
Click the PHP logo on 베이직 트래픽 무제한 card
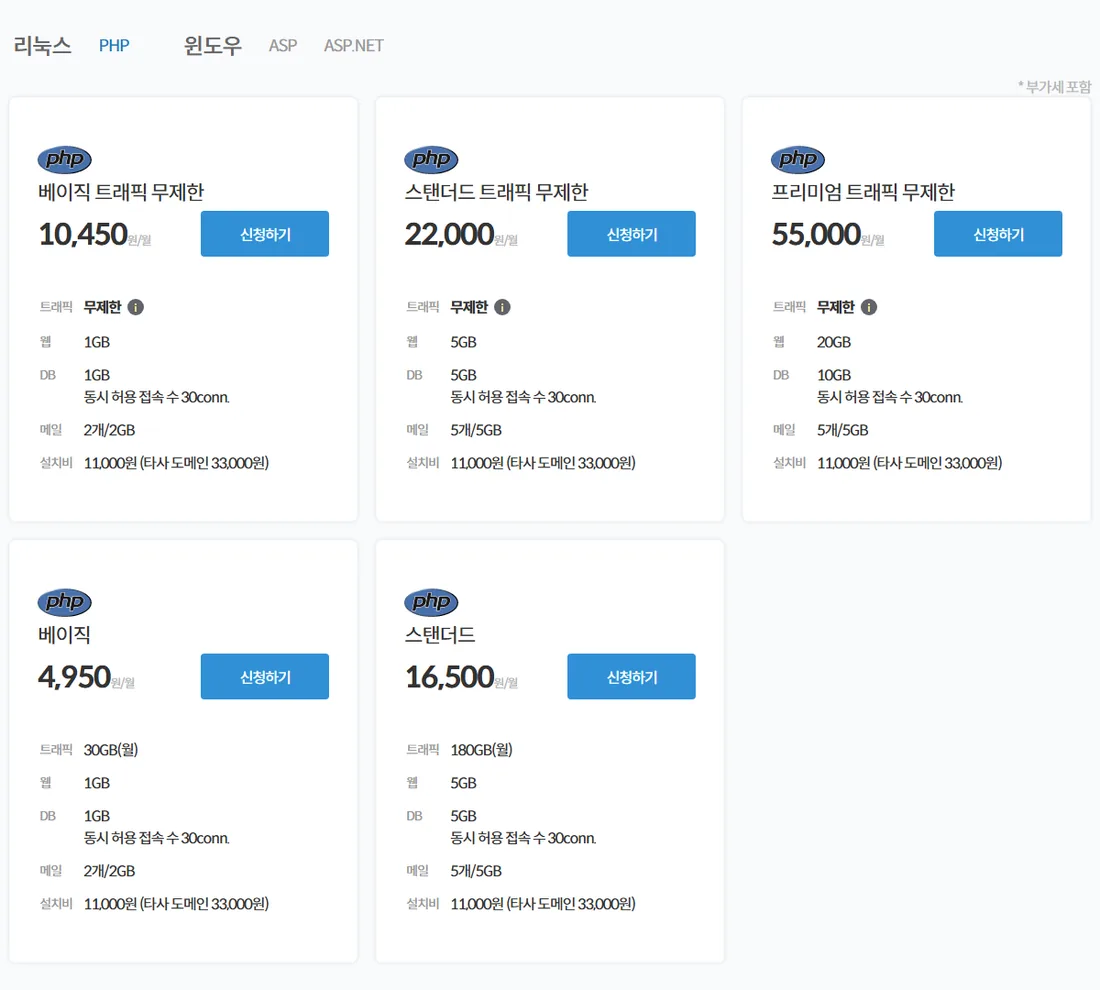coord(65,159)
